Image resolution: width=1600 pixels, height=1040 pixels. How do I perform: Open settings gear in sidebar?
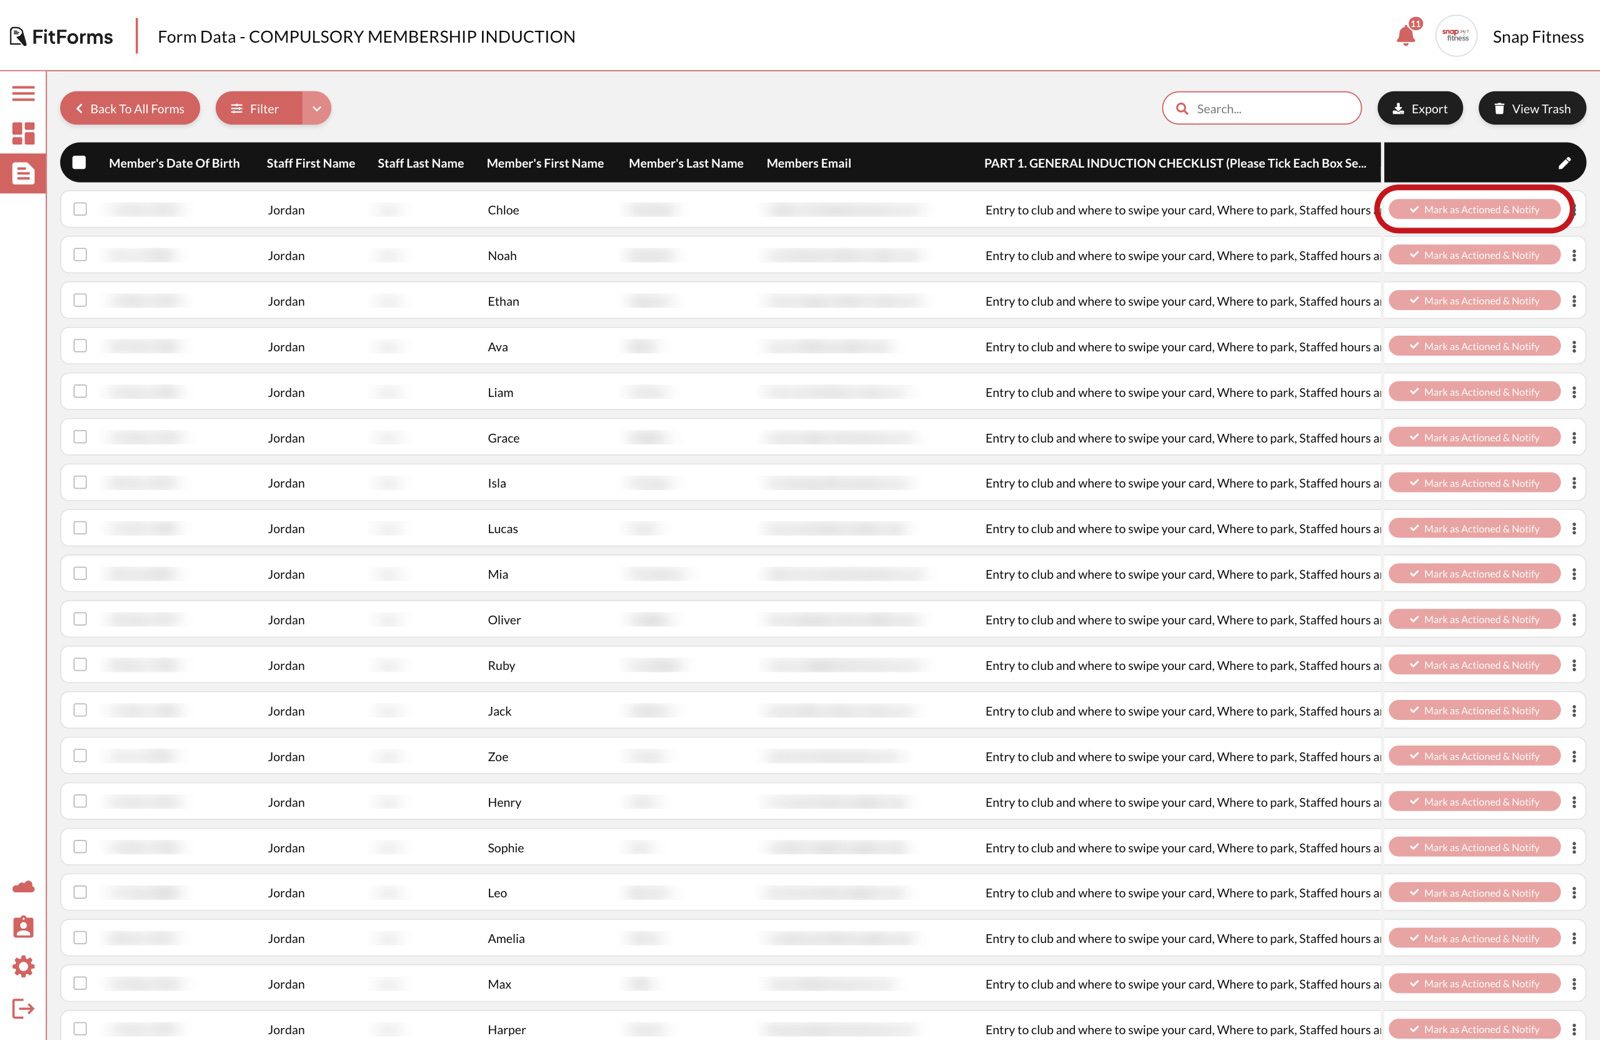pyautogui.click(x=23, y=967)
